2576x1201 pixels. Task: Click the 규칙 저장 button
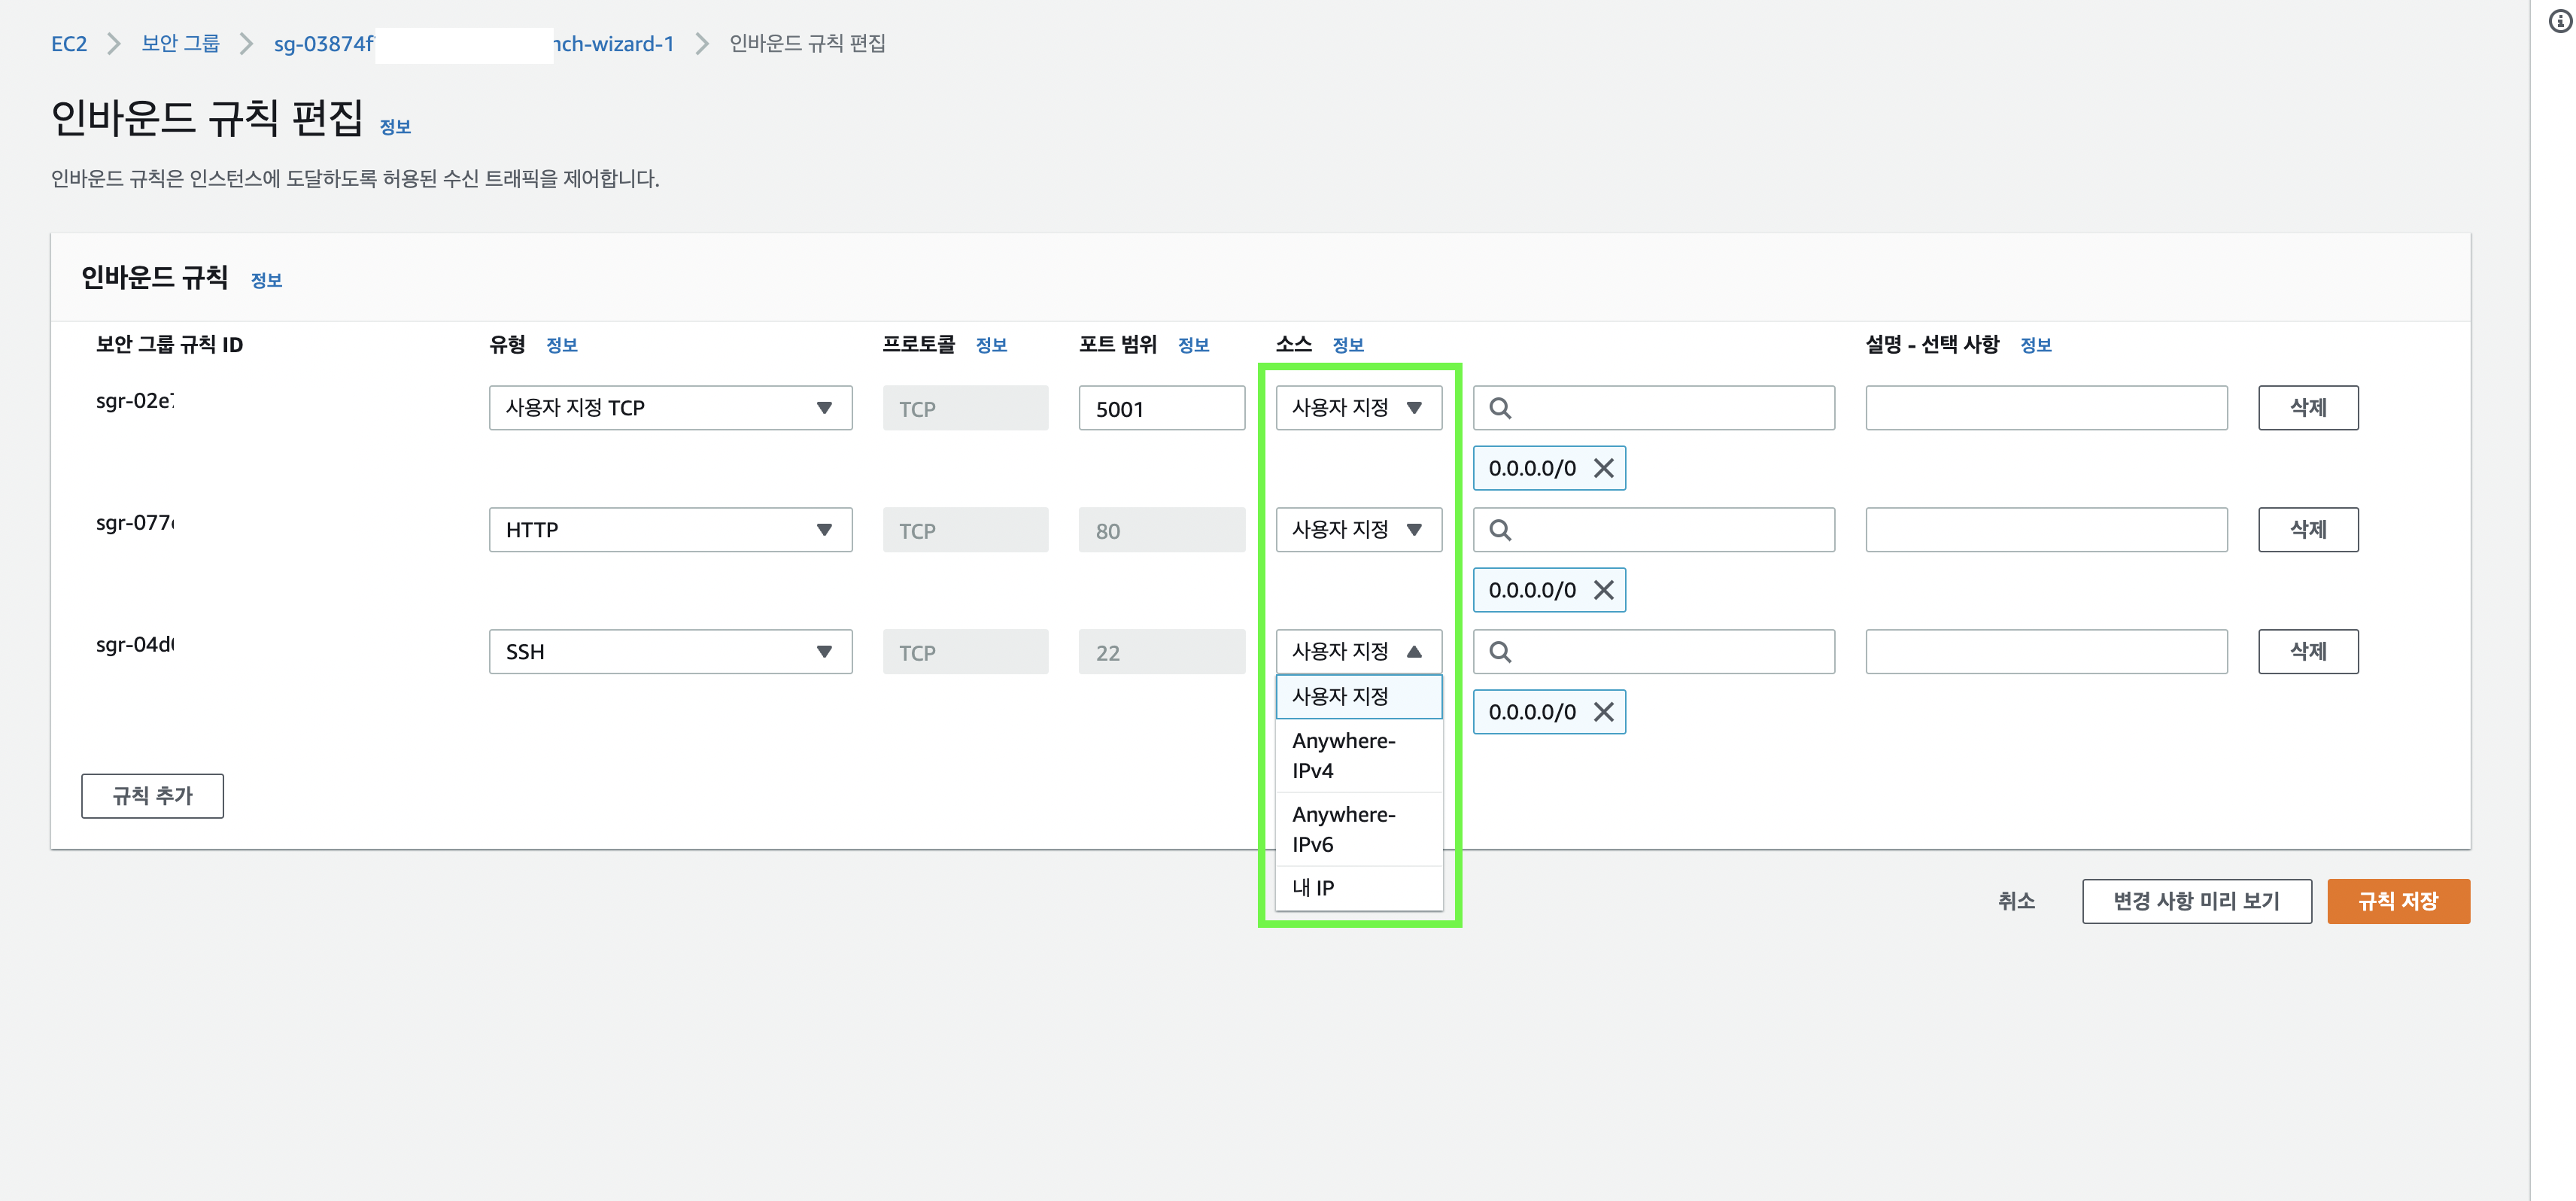click(2397, 901)
